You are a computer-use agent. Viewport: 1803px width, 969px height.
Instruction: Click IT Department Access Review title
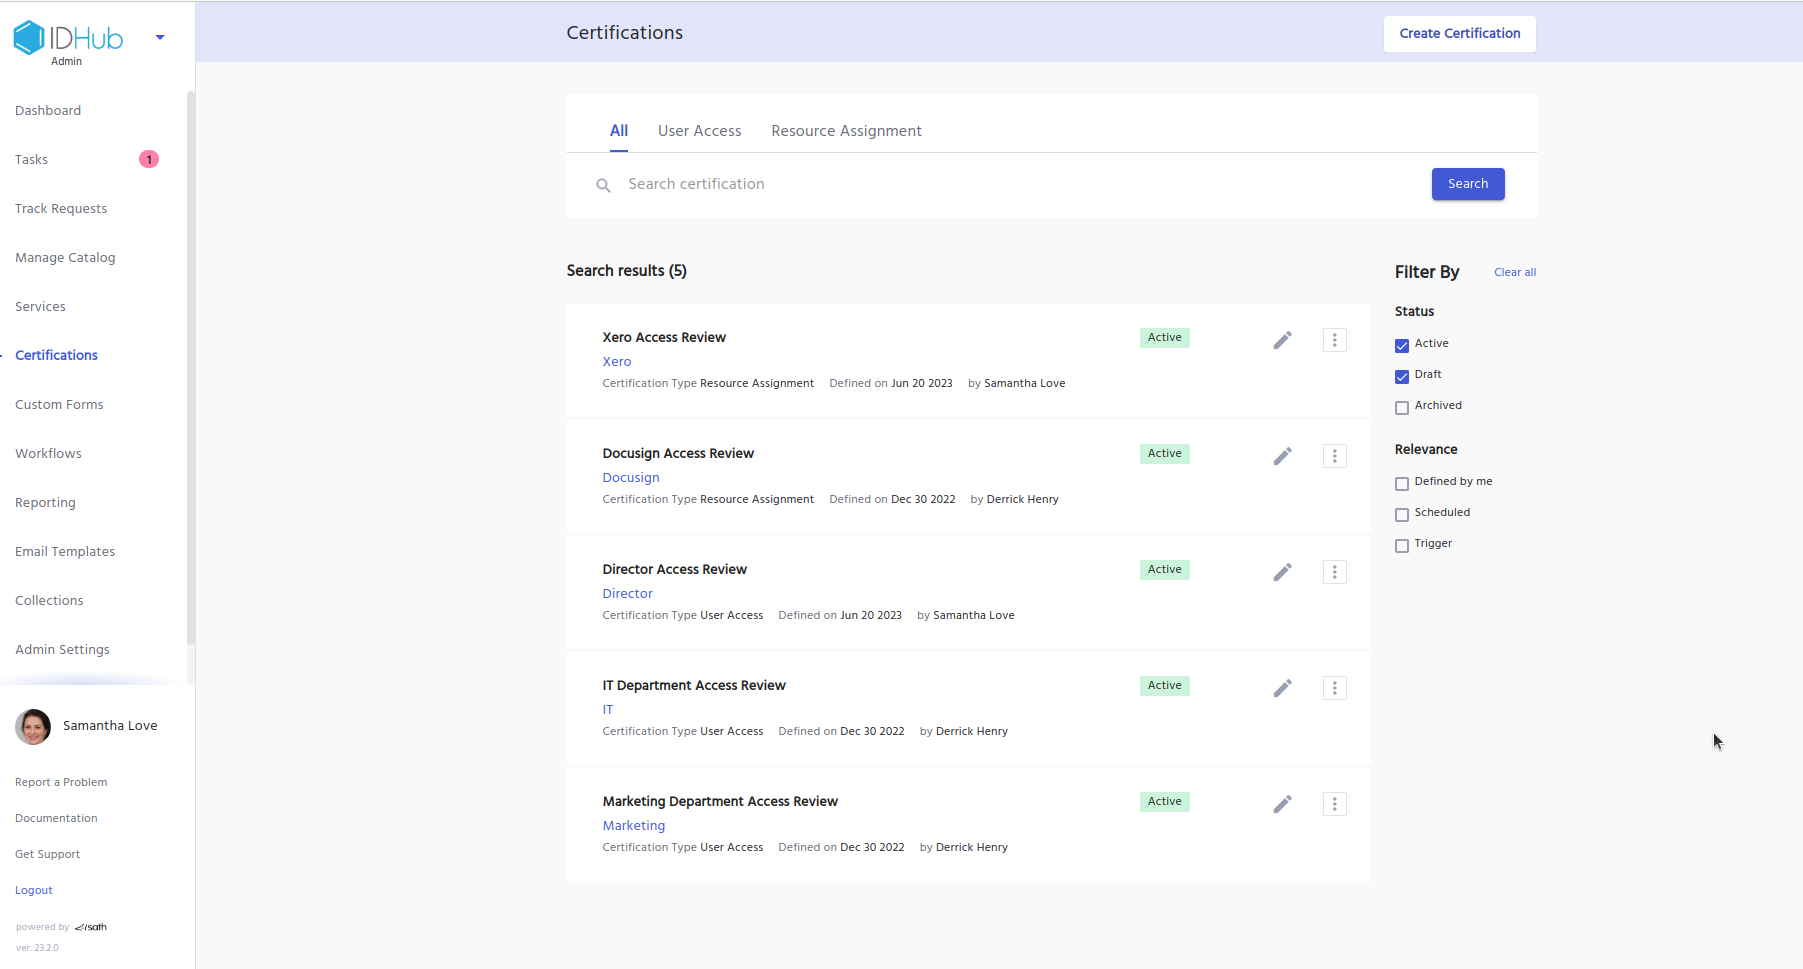click(x=694, y=686)
